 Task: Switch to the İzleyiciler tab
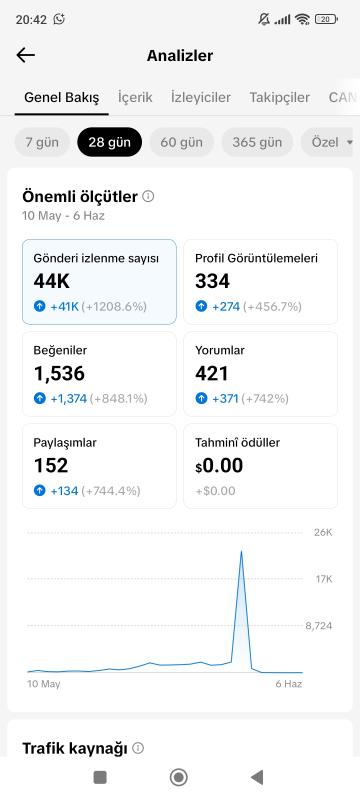(x=201, y=97)
